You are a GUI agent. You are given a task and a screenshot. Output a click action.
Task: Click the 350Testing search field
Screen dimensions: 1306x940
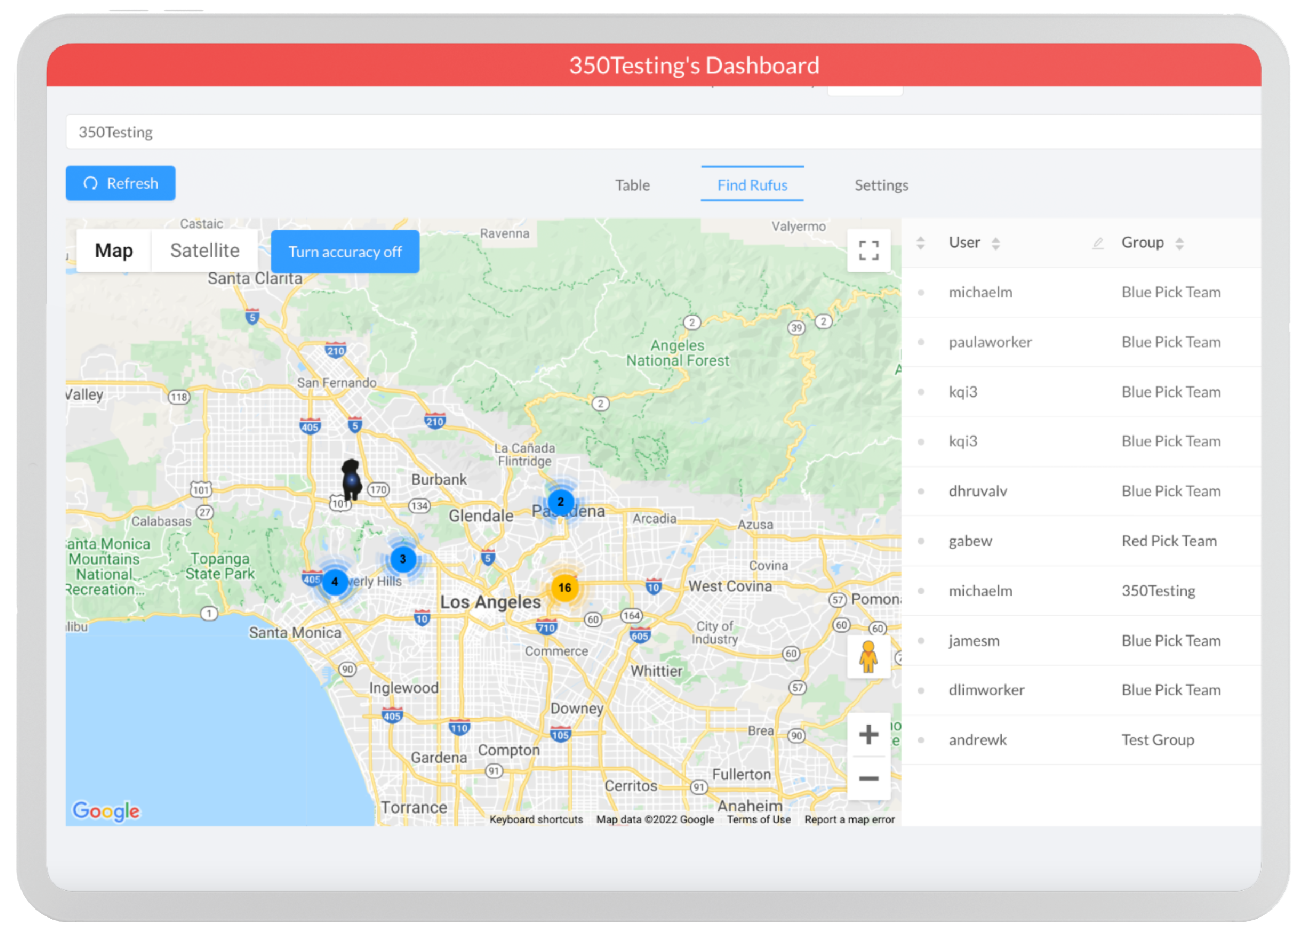400,131
